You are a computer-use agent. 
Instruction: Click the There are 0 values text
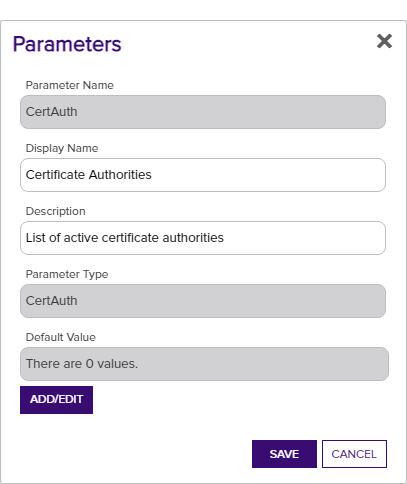click(82, 364)
